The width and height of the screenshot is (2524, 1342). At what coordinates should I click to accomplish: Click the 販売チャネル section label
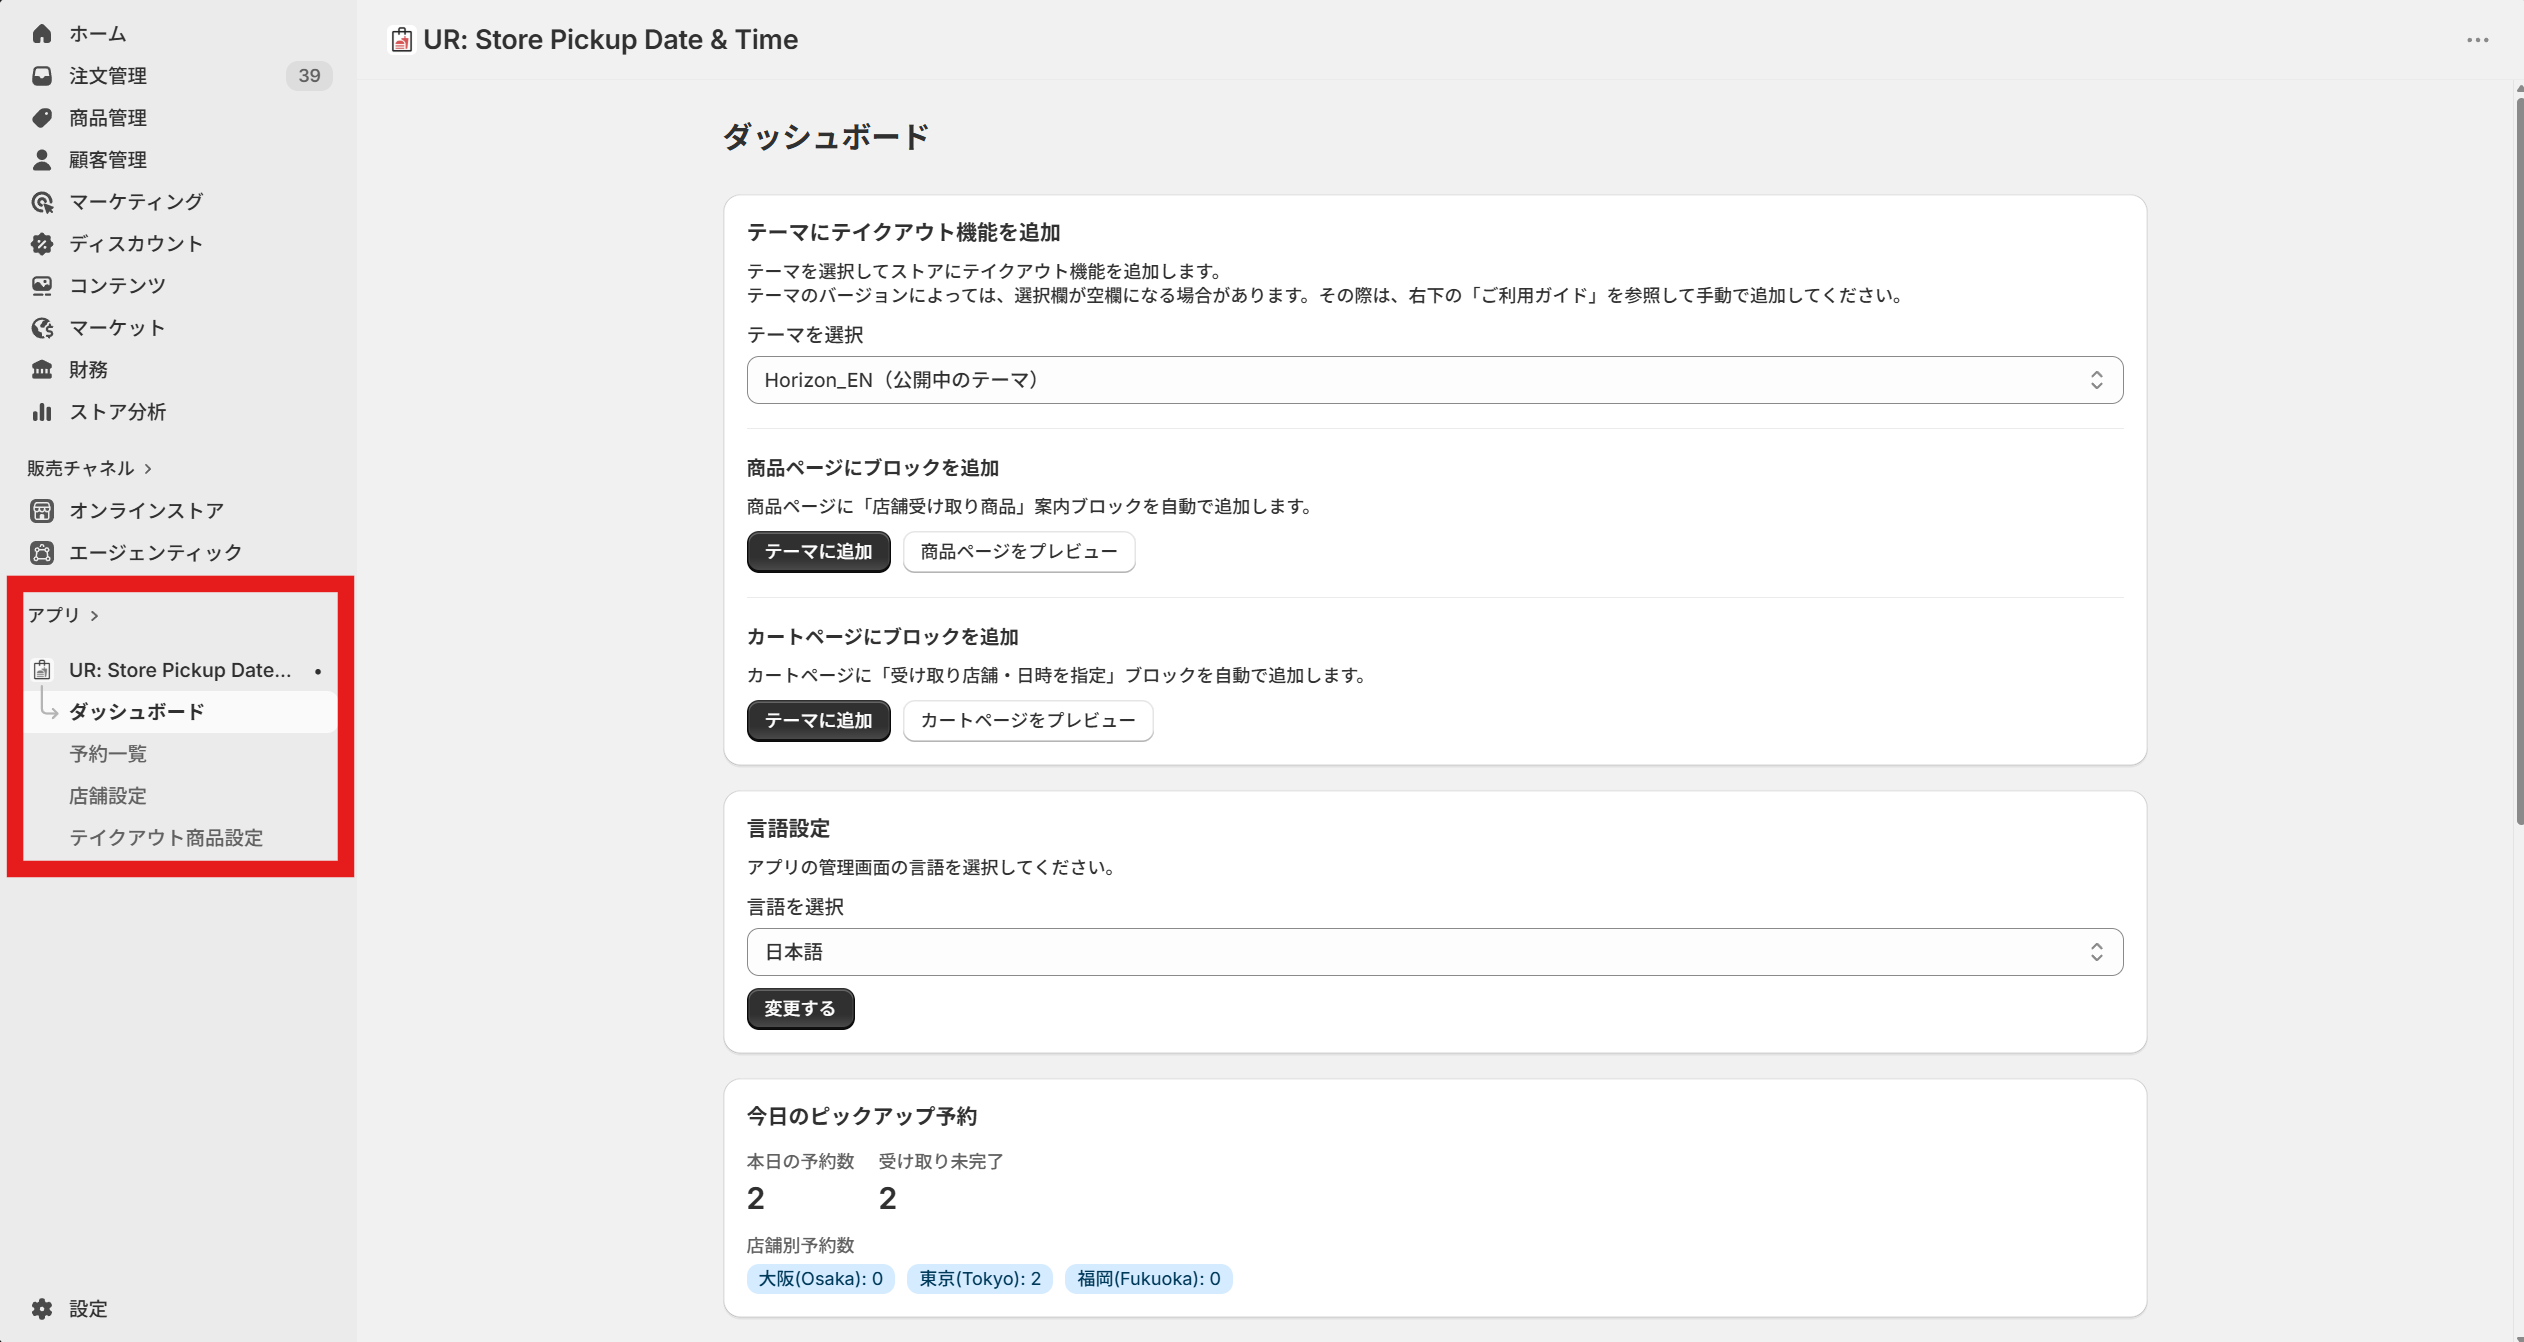pos(80,469)
